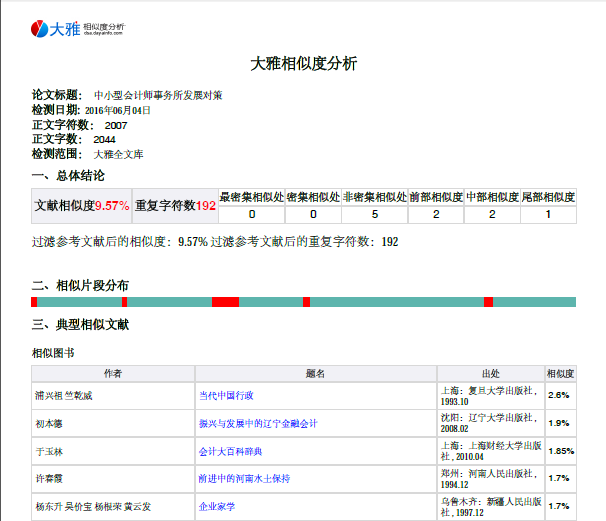The image size is (606, 521).
Task: Select the character count value 2007
Action: coord(116,125)
